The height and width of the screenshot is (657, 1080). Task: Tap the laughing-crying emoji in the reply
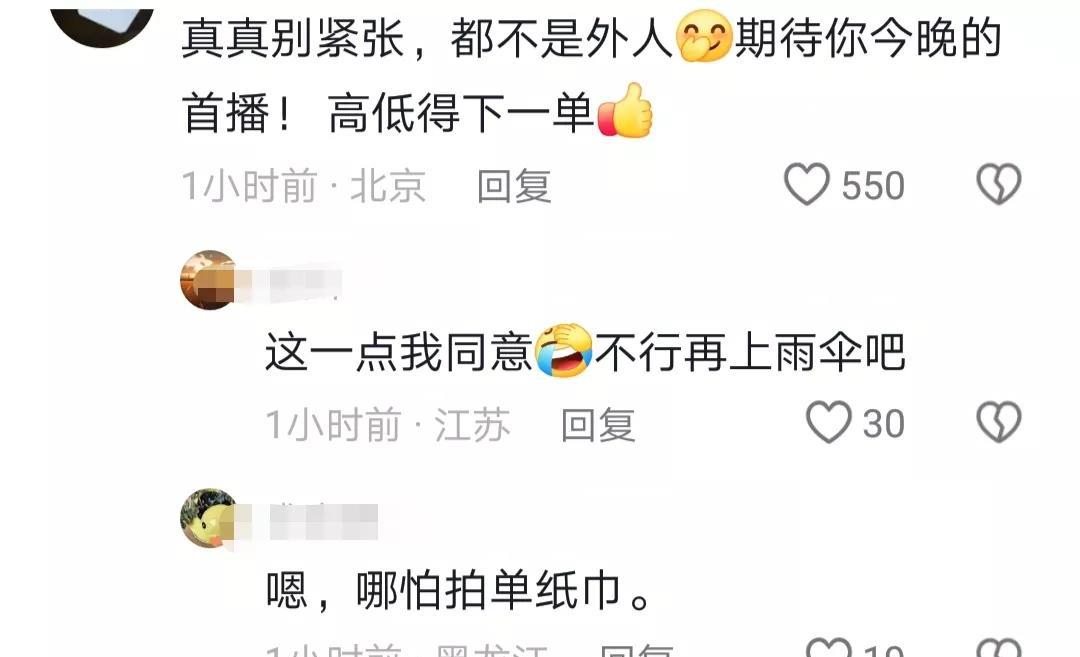coord(563,351)
